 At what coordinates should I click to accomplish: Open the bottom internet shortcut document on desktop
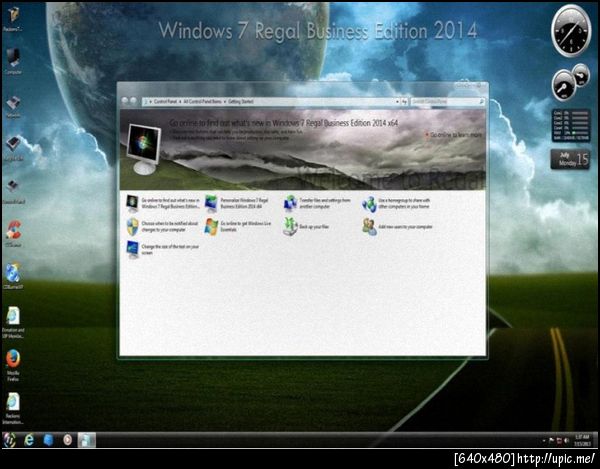coord(13,408)
